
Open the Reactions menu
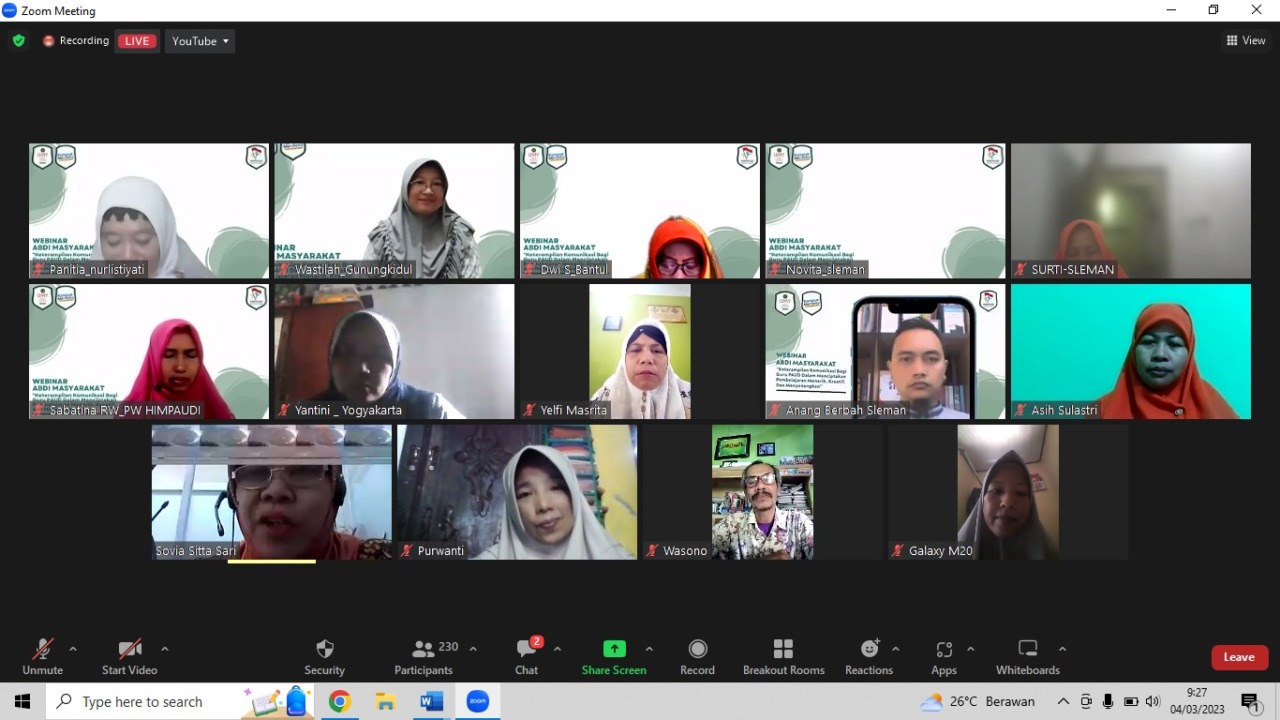869,657
